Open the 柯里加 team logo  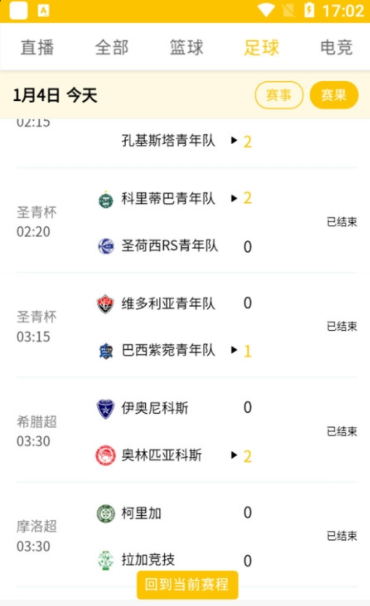coord(106,514)
